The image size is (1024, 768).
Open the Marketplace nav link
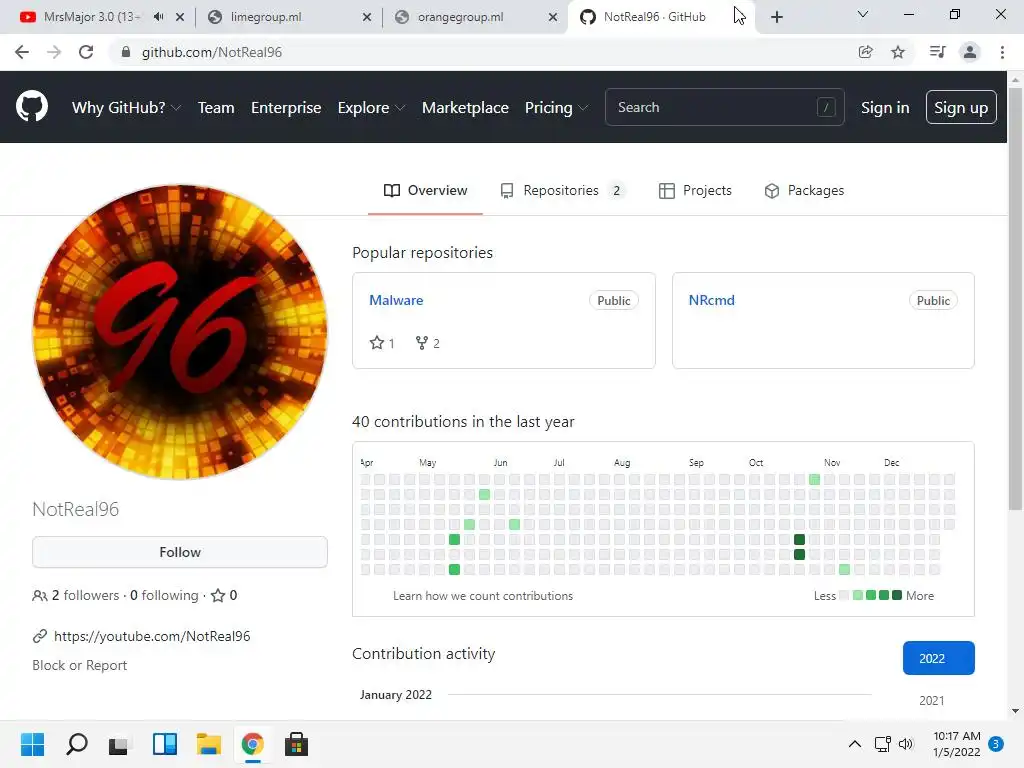[465, 107]
